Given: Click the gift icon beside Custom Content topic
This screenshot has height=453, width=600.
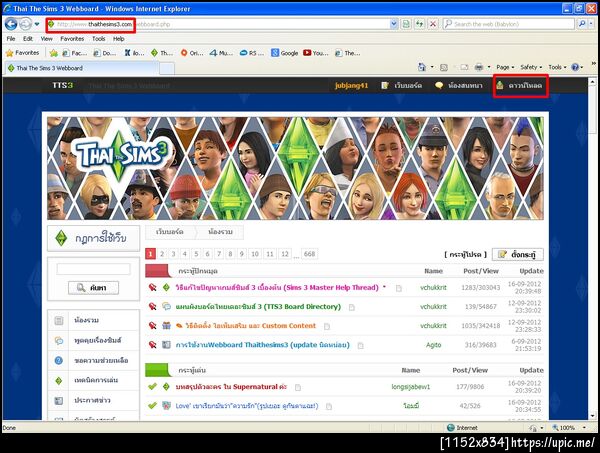Looking at the screenshot, I should coord(166,326).
